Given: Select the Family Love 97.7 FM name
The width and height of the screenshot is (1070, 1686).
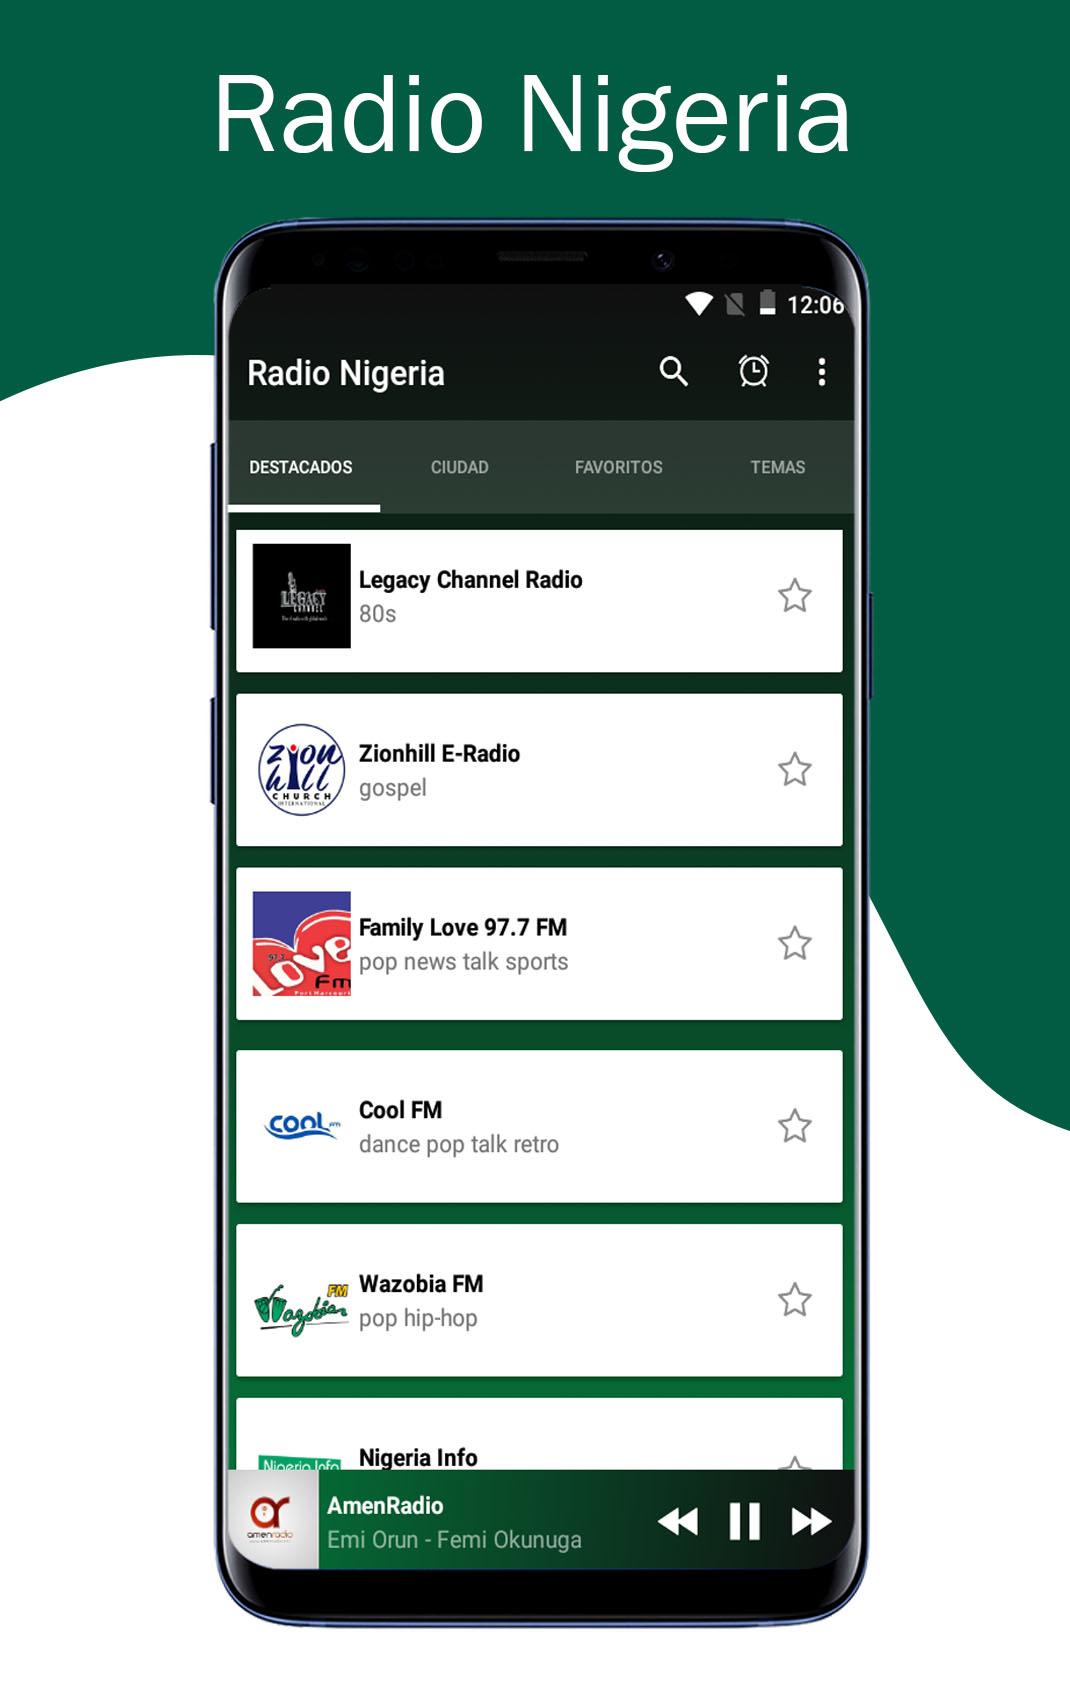Looking at the screenshot, I should tap(463, 928).
